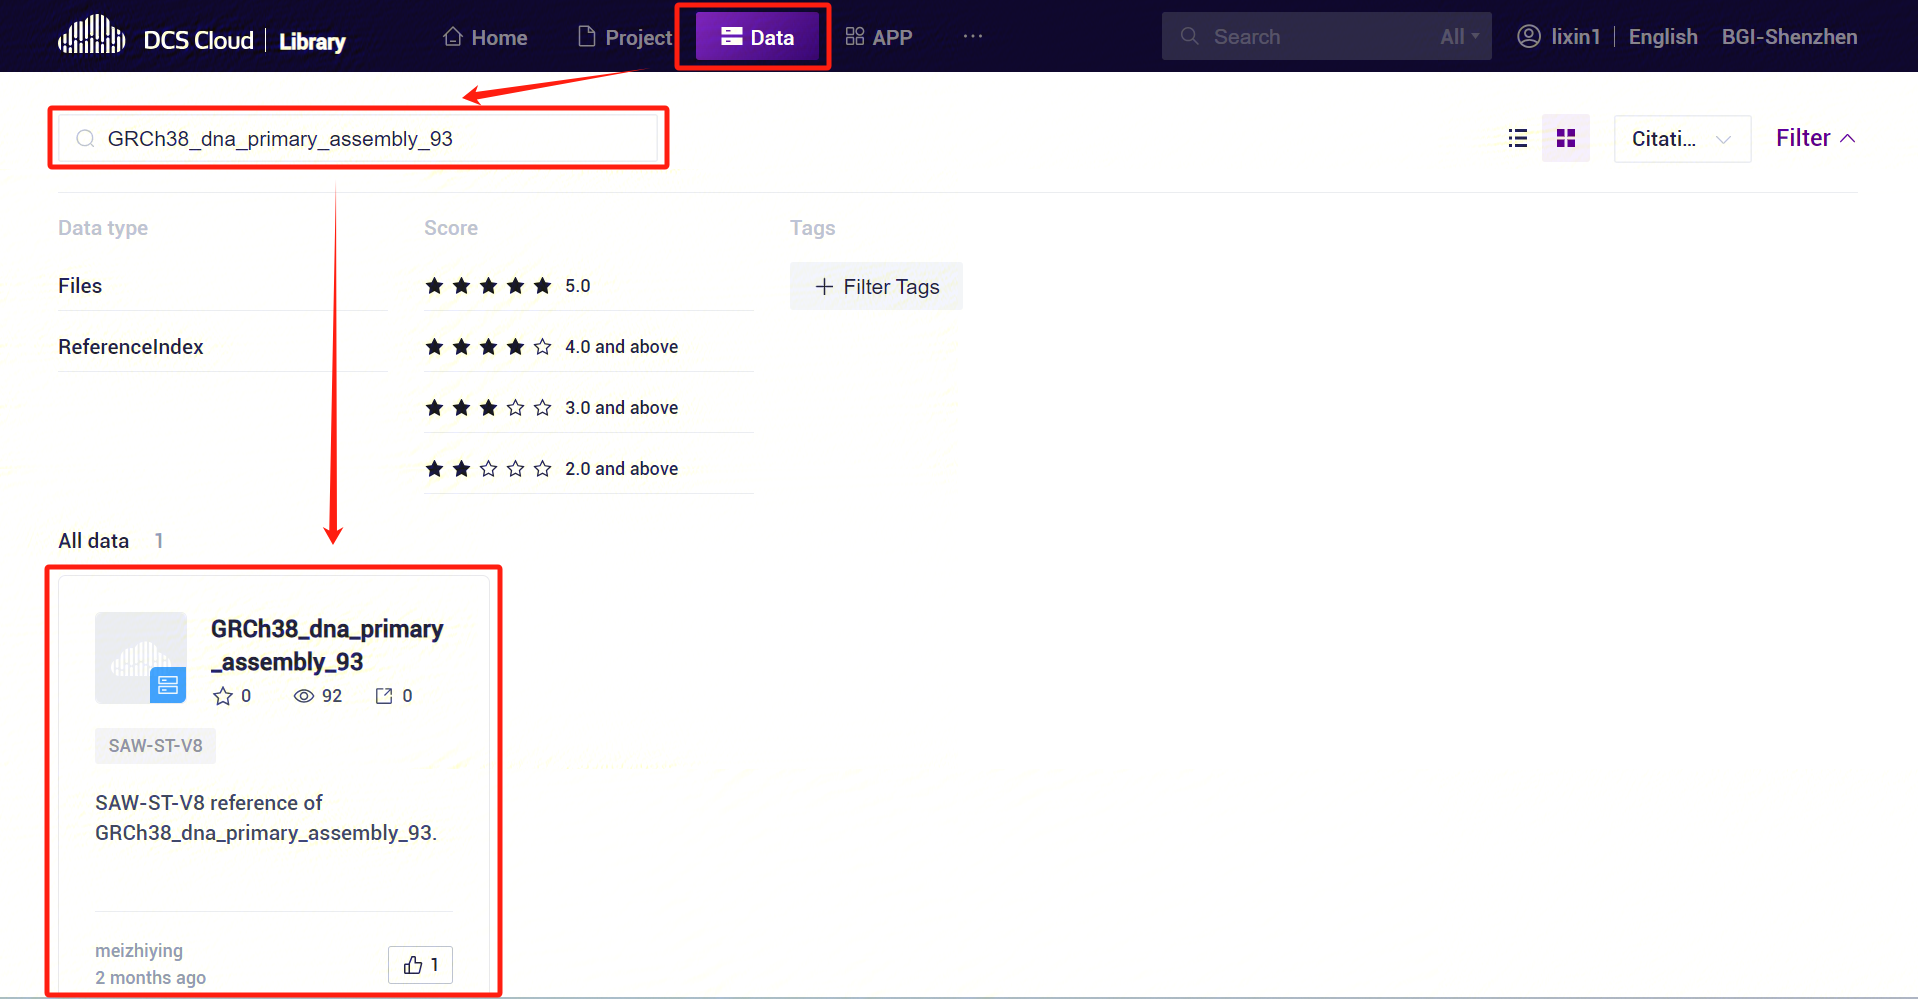Filter by ReferenceIndex data type
Viewport: 1918px width, 999px height.
[131, 347]
